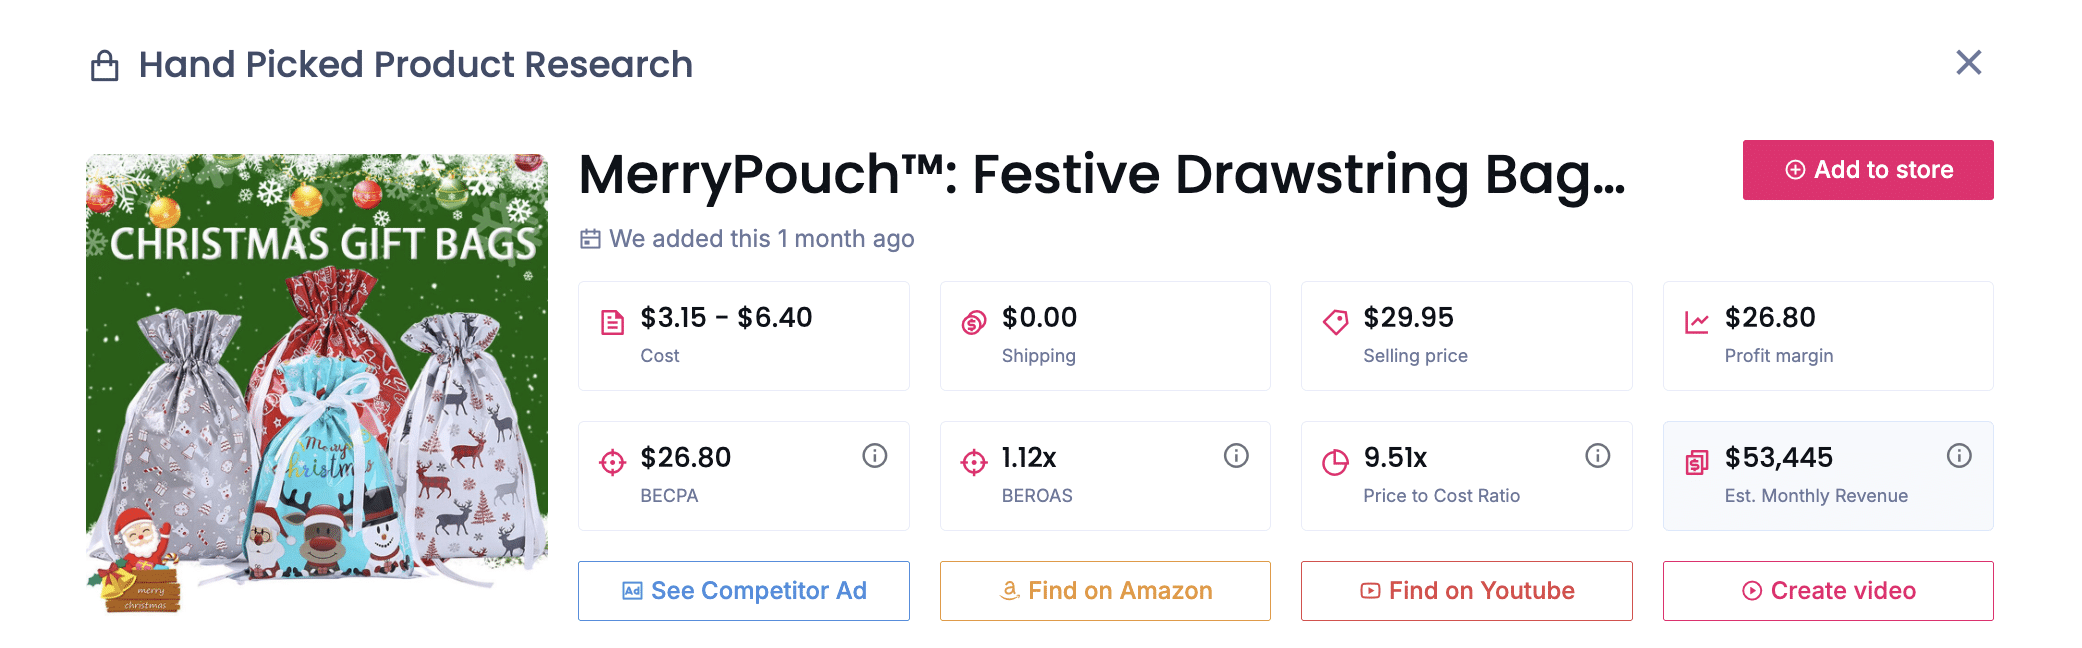Click the Price to Cost Ratio pie icon
The width and height of the screenshot is (2082, 648).
point(1335,462)
